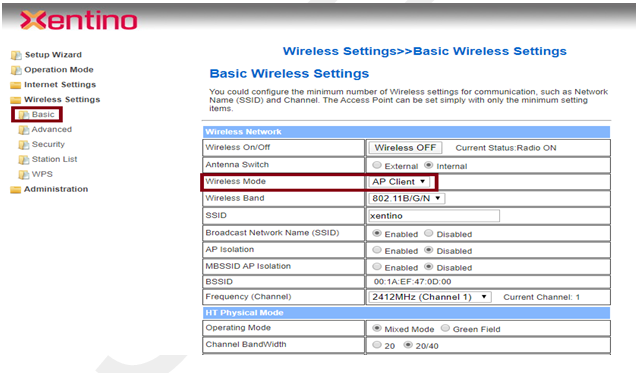Click the Internet Settings folder icon

tap(16, 85)
